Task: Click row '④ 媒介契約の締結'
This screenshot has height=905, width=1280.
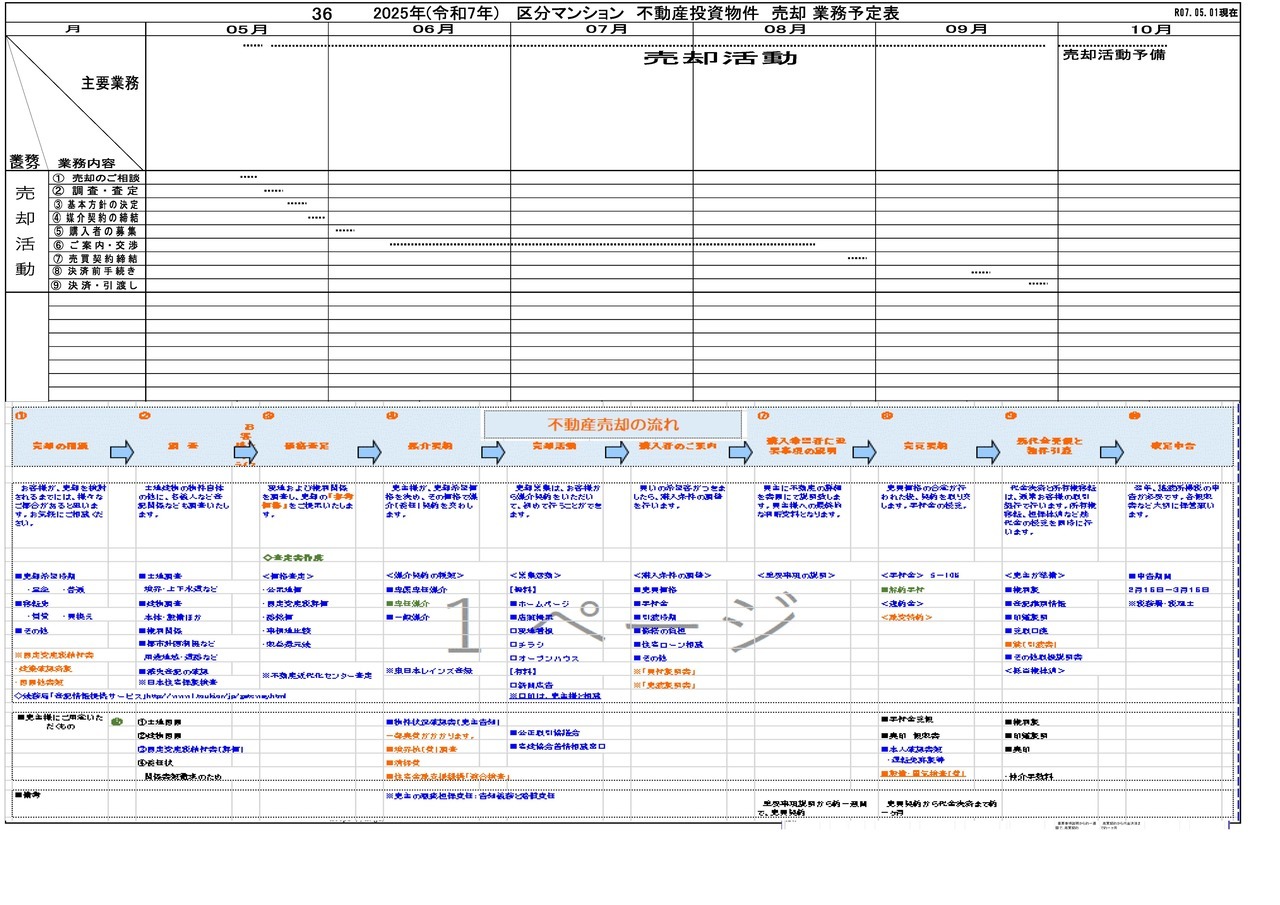Action: (x=97, y=218)
